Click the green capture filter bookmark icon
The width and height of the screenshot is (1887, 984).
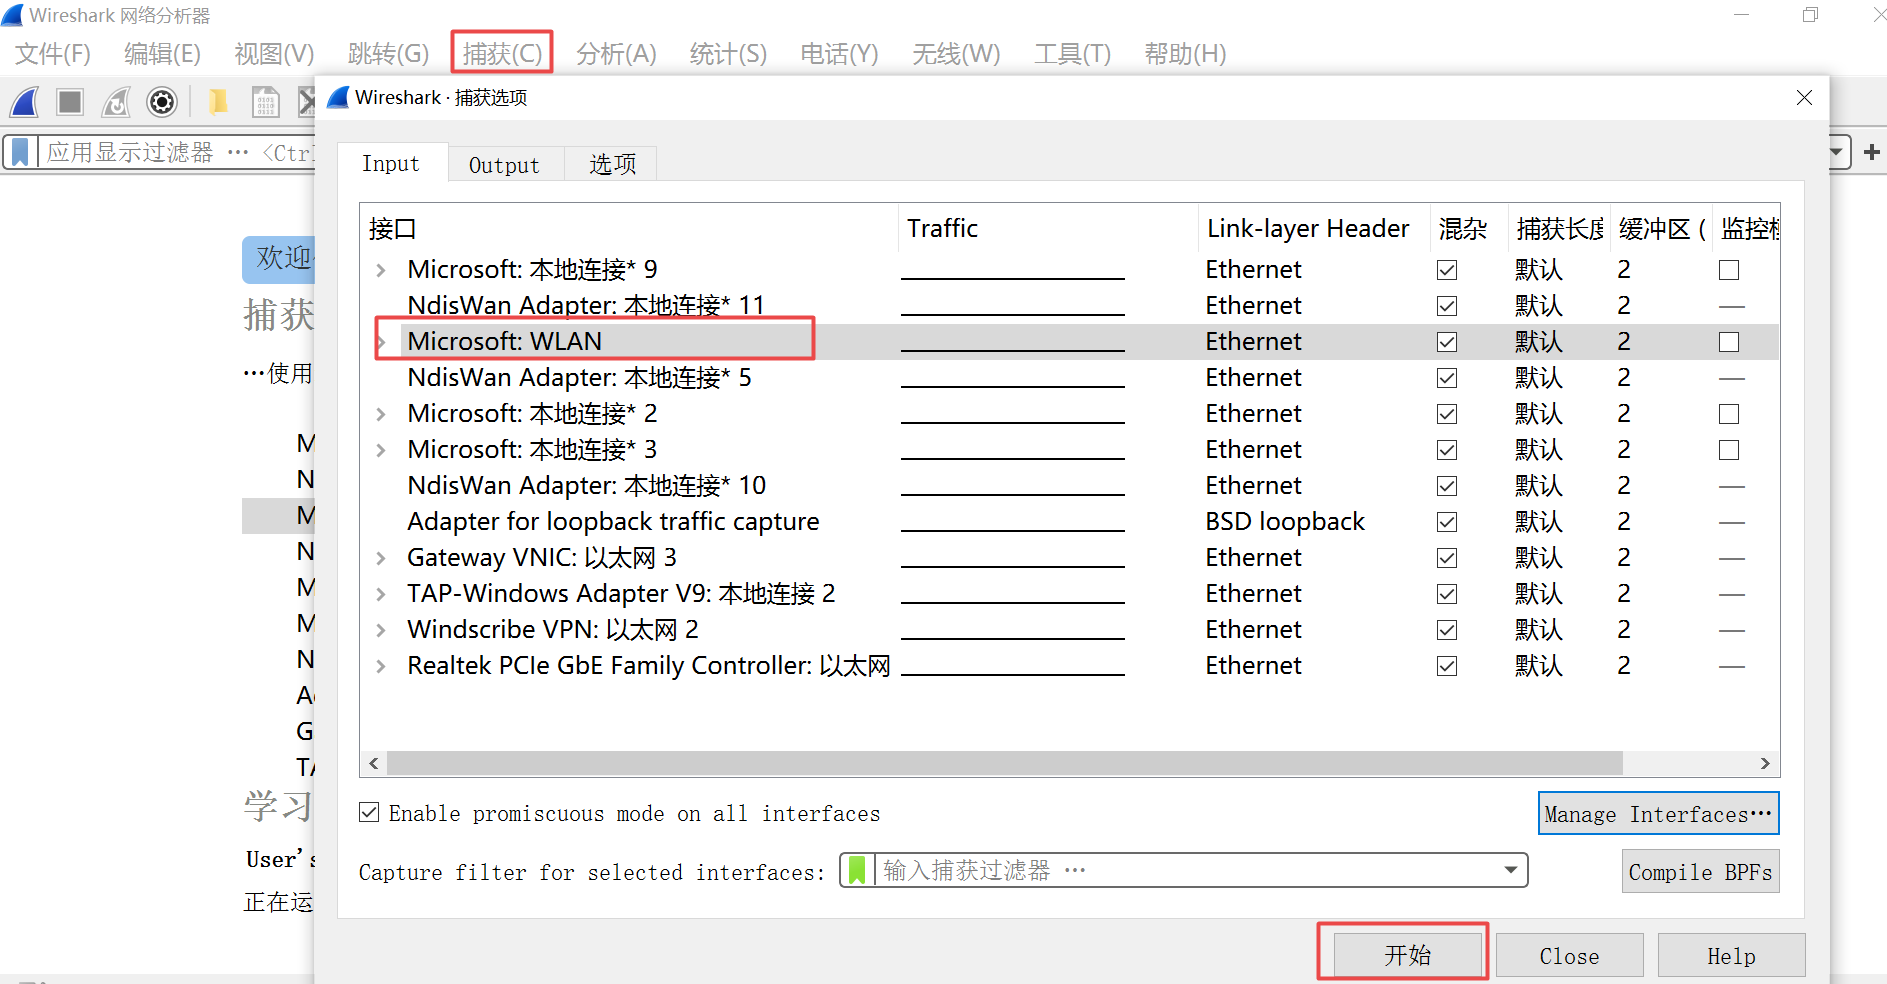[857, 870]
